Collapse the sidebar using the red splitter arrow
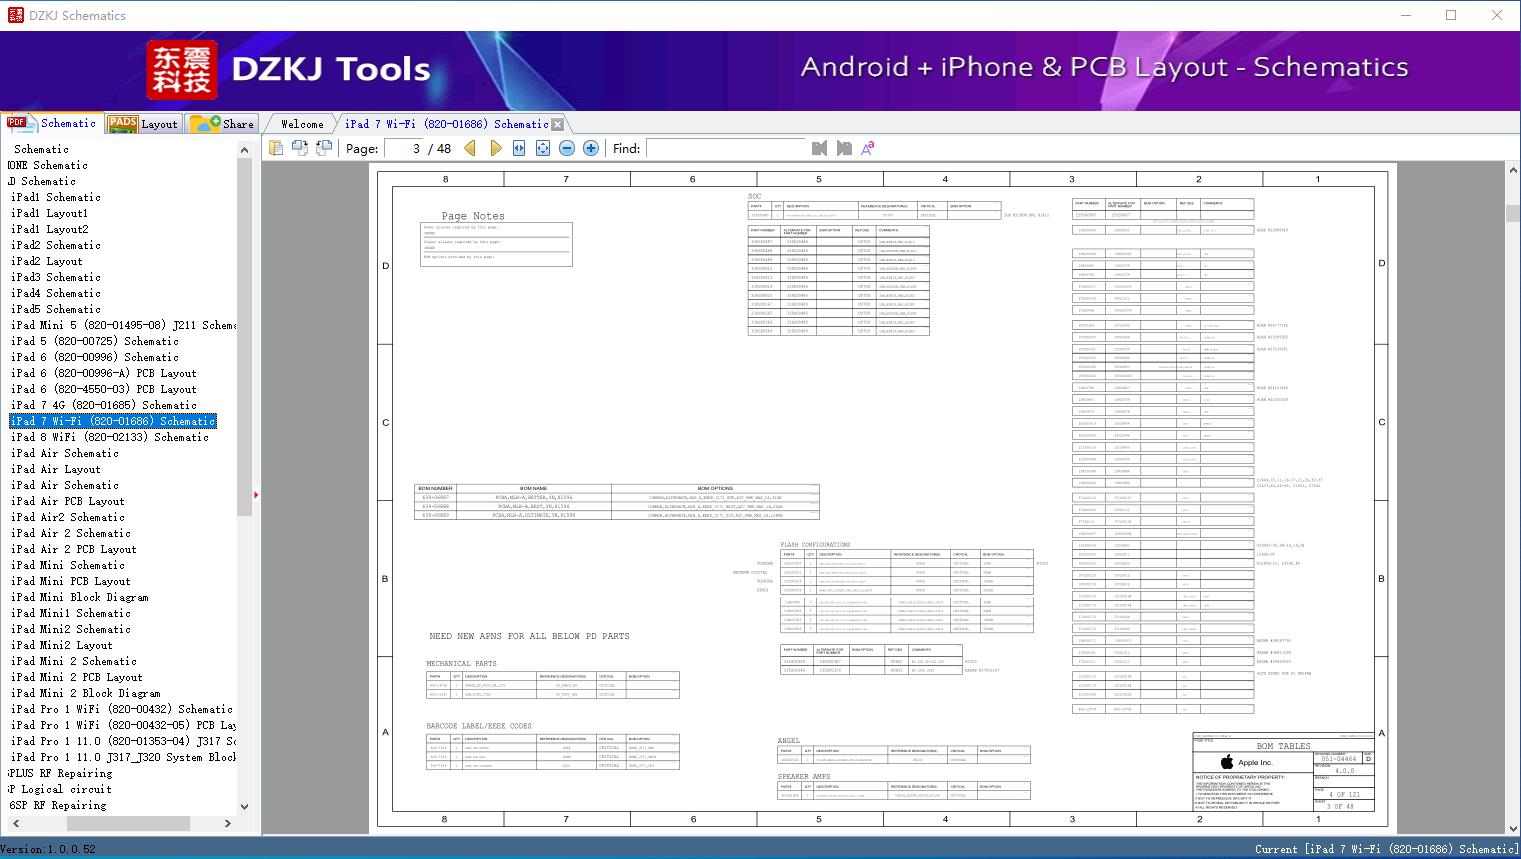The width and height of the screenshot is (1521, 859). click(x=256, y=495)
